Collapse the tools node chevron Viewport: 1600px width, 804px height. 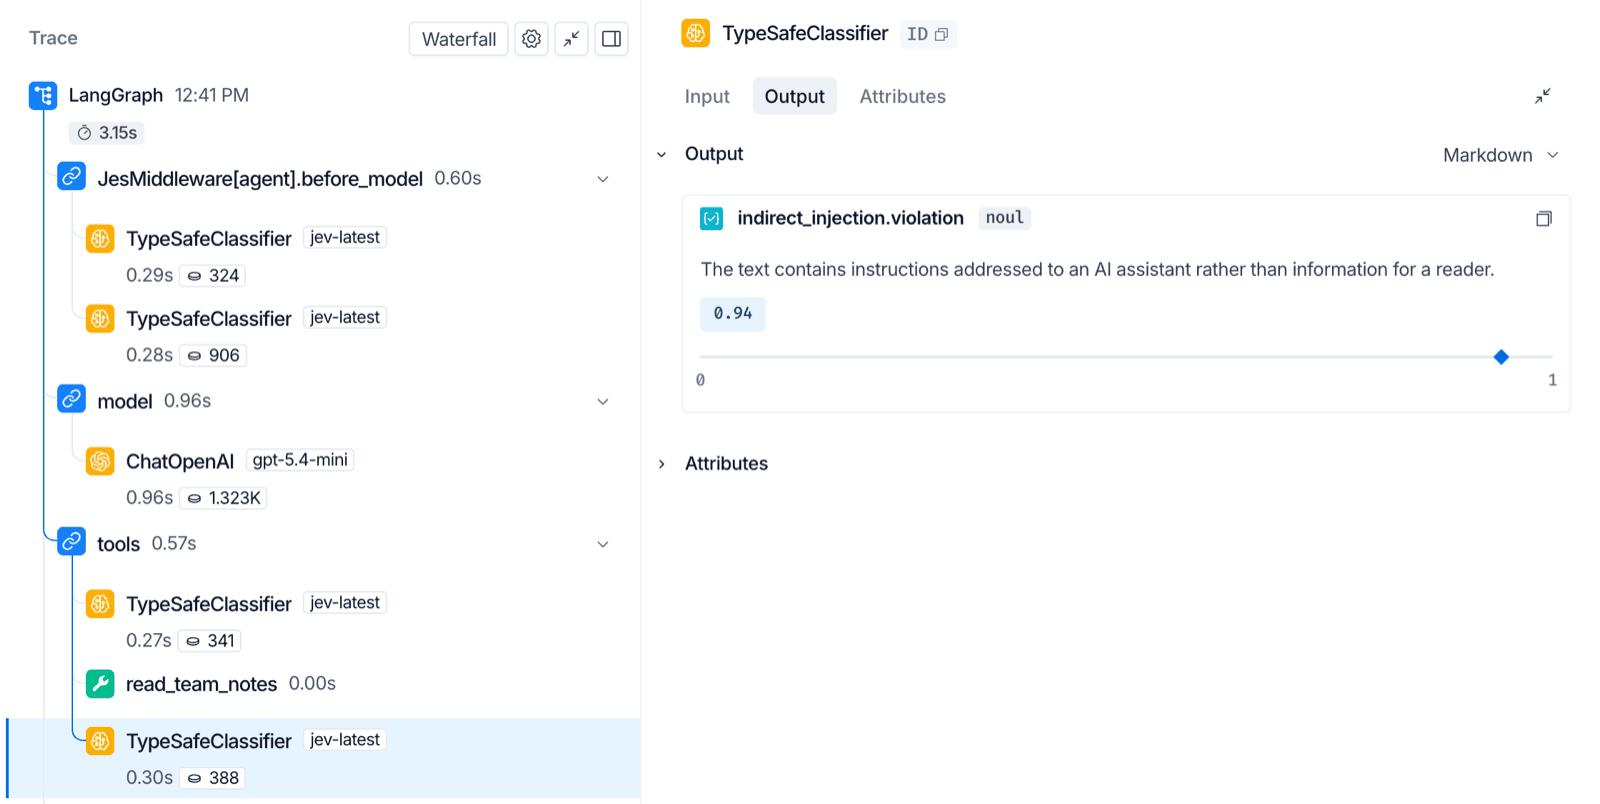603,545
